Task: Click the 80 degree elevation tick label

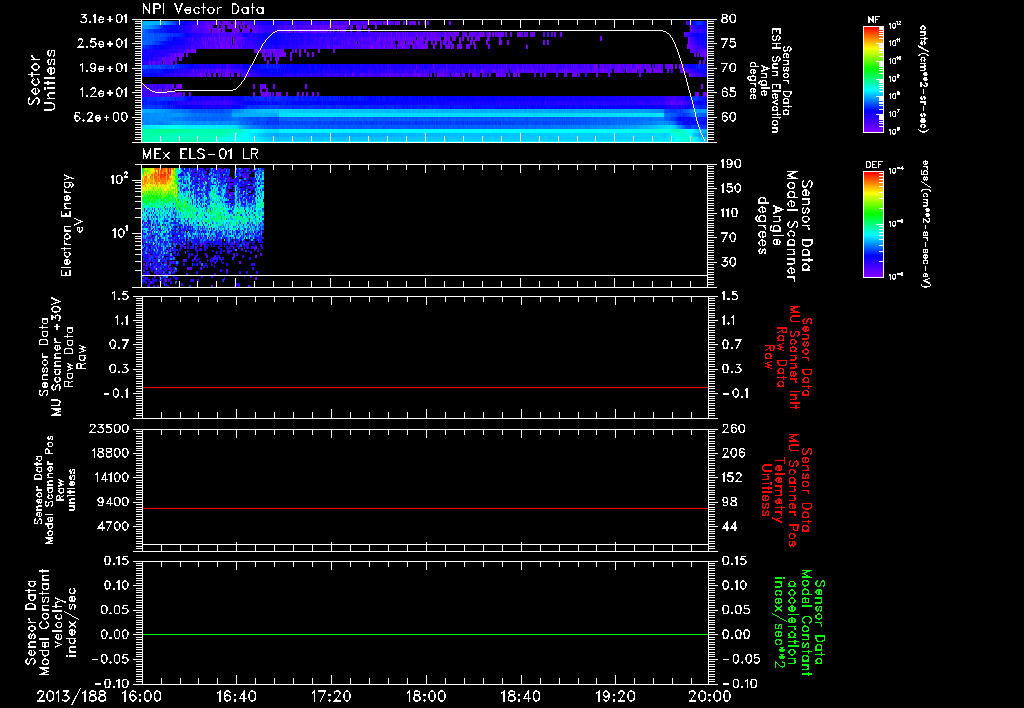Action: point(729,18)
